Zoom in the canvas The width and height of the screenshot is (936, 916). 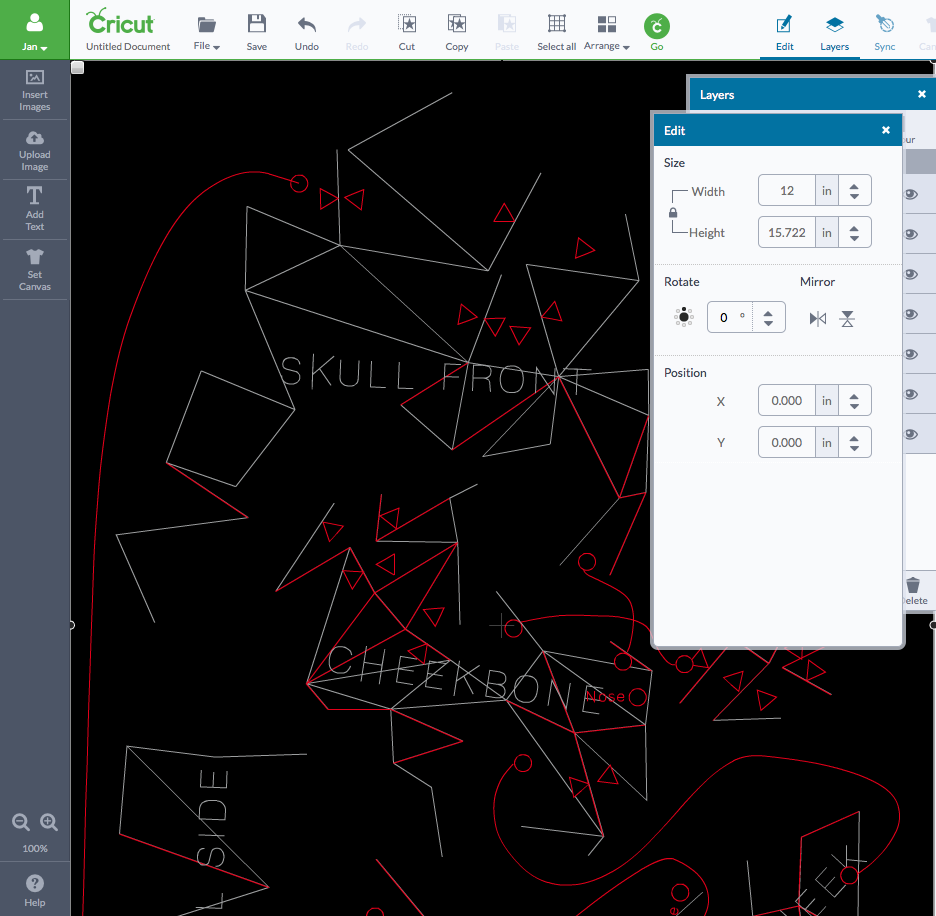[x=49, y=822]
